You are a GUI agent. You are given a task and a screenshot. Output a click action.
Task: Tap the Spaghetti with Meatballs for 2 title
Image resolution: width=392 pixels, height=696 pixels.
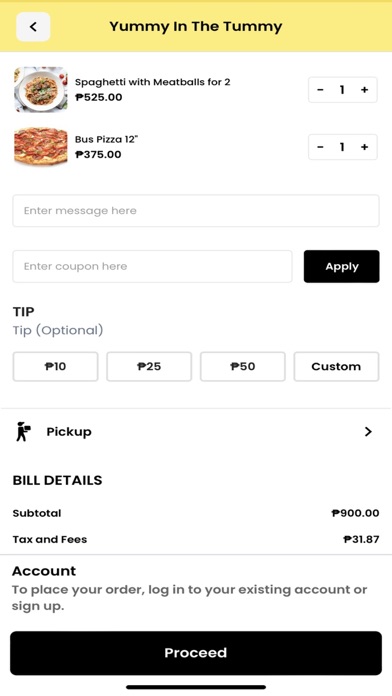152,82
